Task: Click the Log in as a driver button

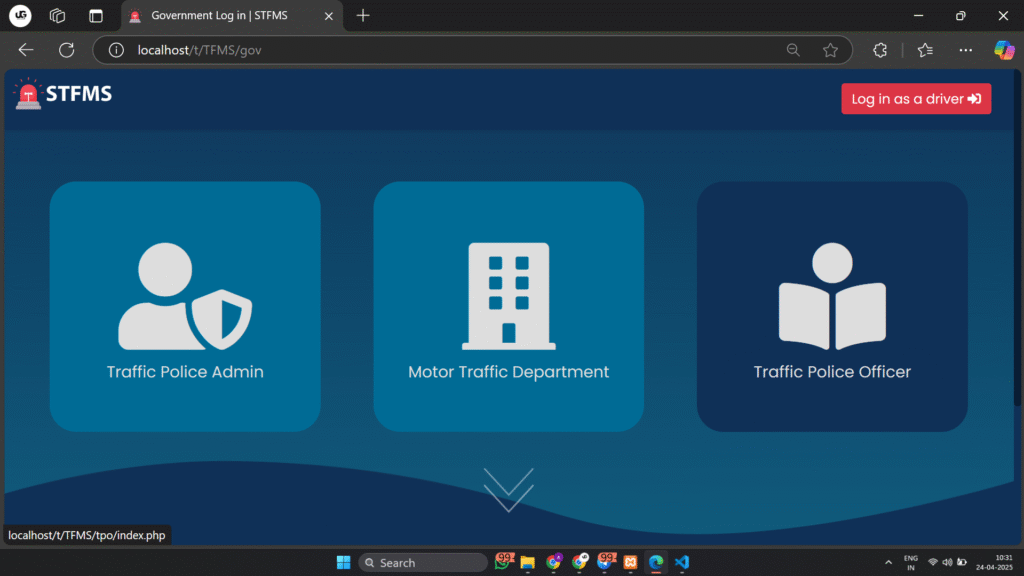Action: 916,99
